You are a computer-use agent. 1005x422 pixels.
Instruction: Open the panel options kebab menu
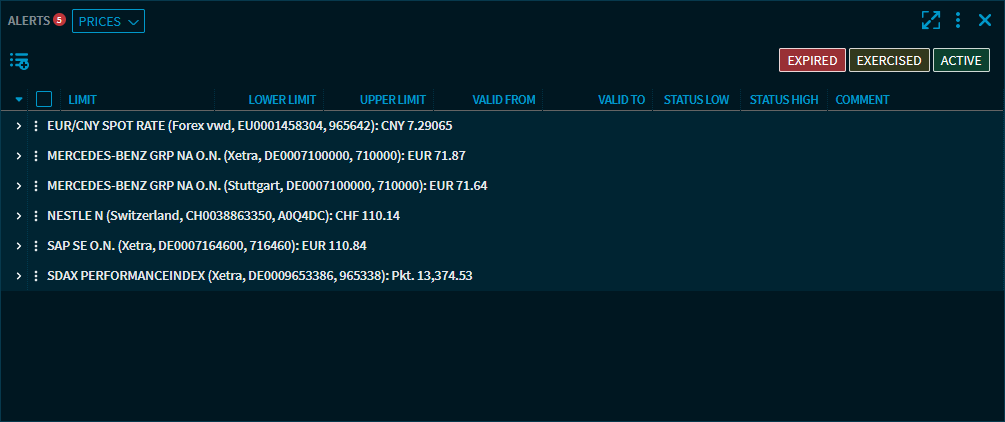pyautogui.click(x=958, y=20)
